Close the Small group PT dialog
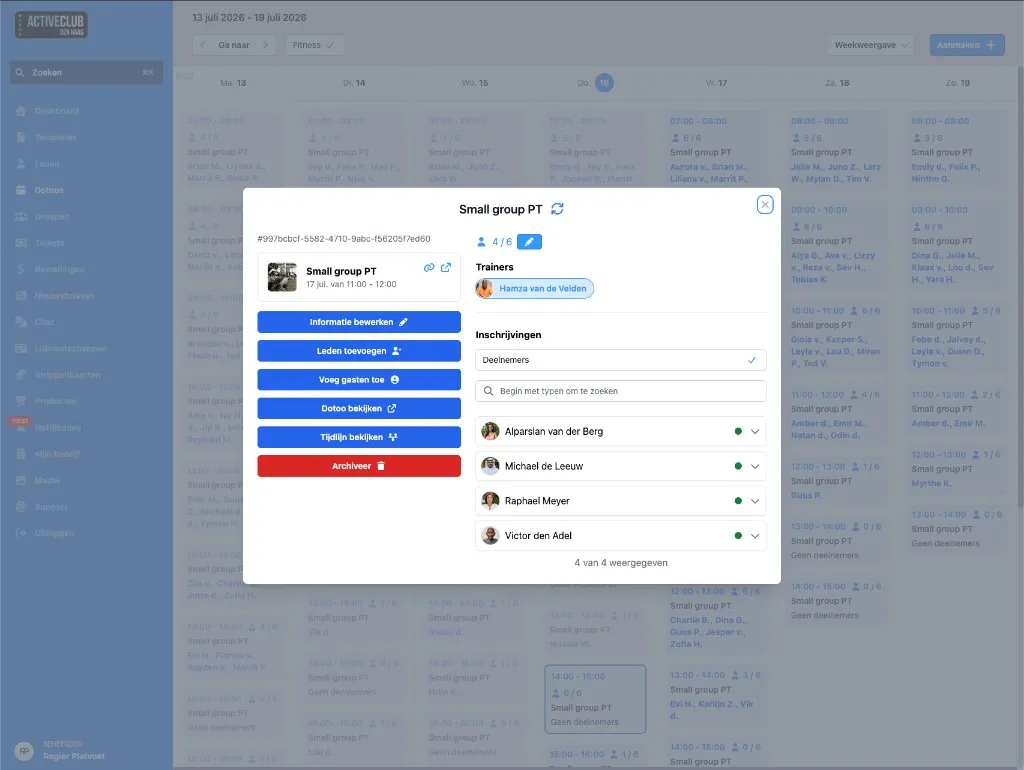The width and height of the screenshot is (1024, 770). [x=765, y=204]
